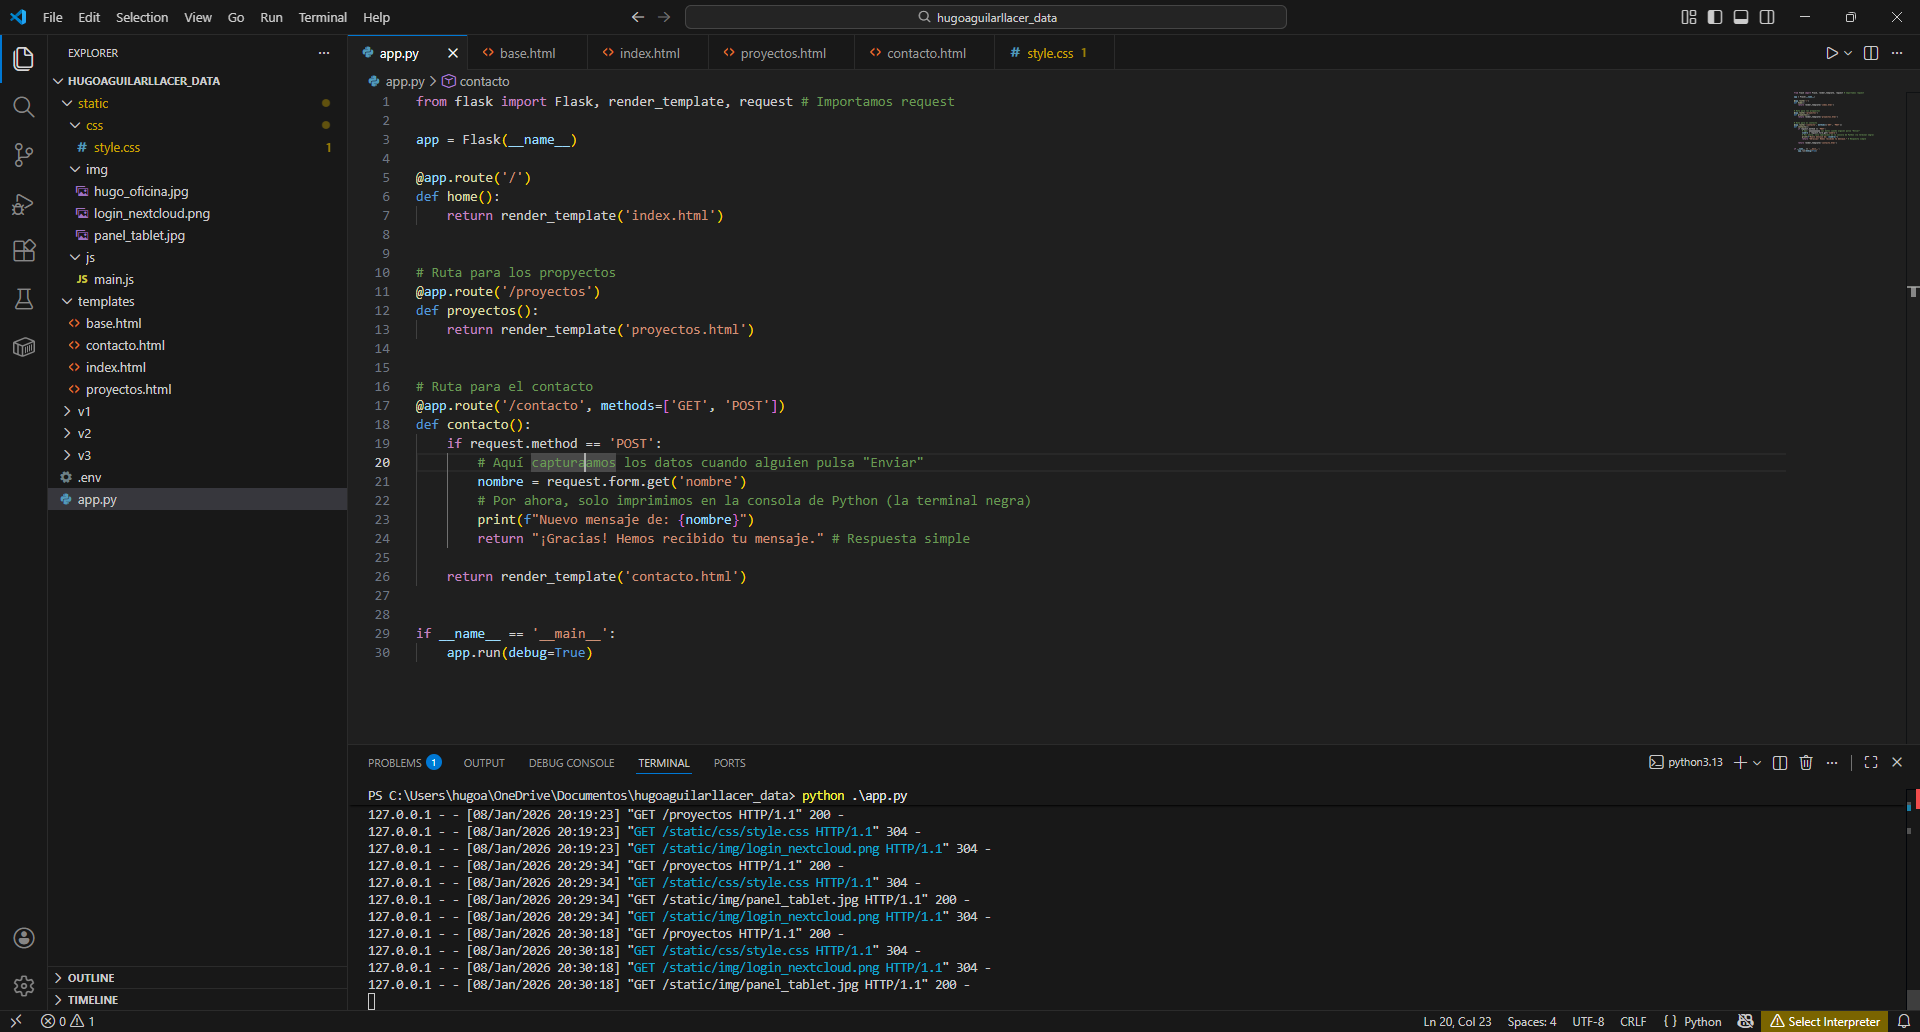Open the Search view in activity bar

24,107
